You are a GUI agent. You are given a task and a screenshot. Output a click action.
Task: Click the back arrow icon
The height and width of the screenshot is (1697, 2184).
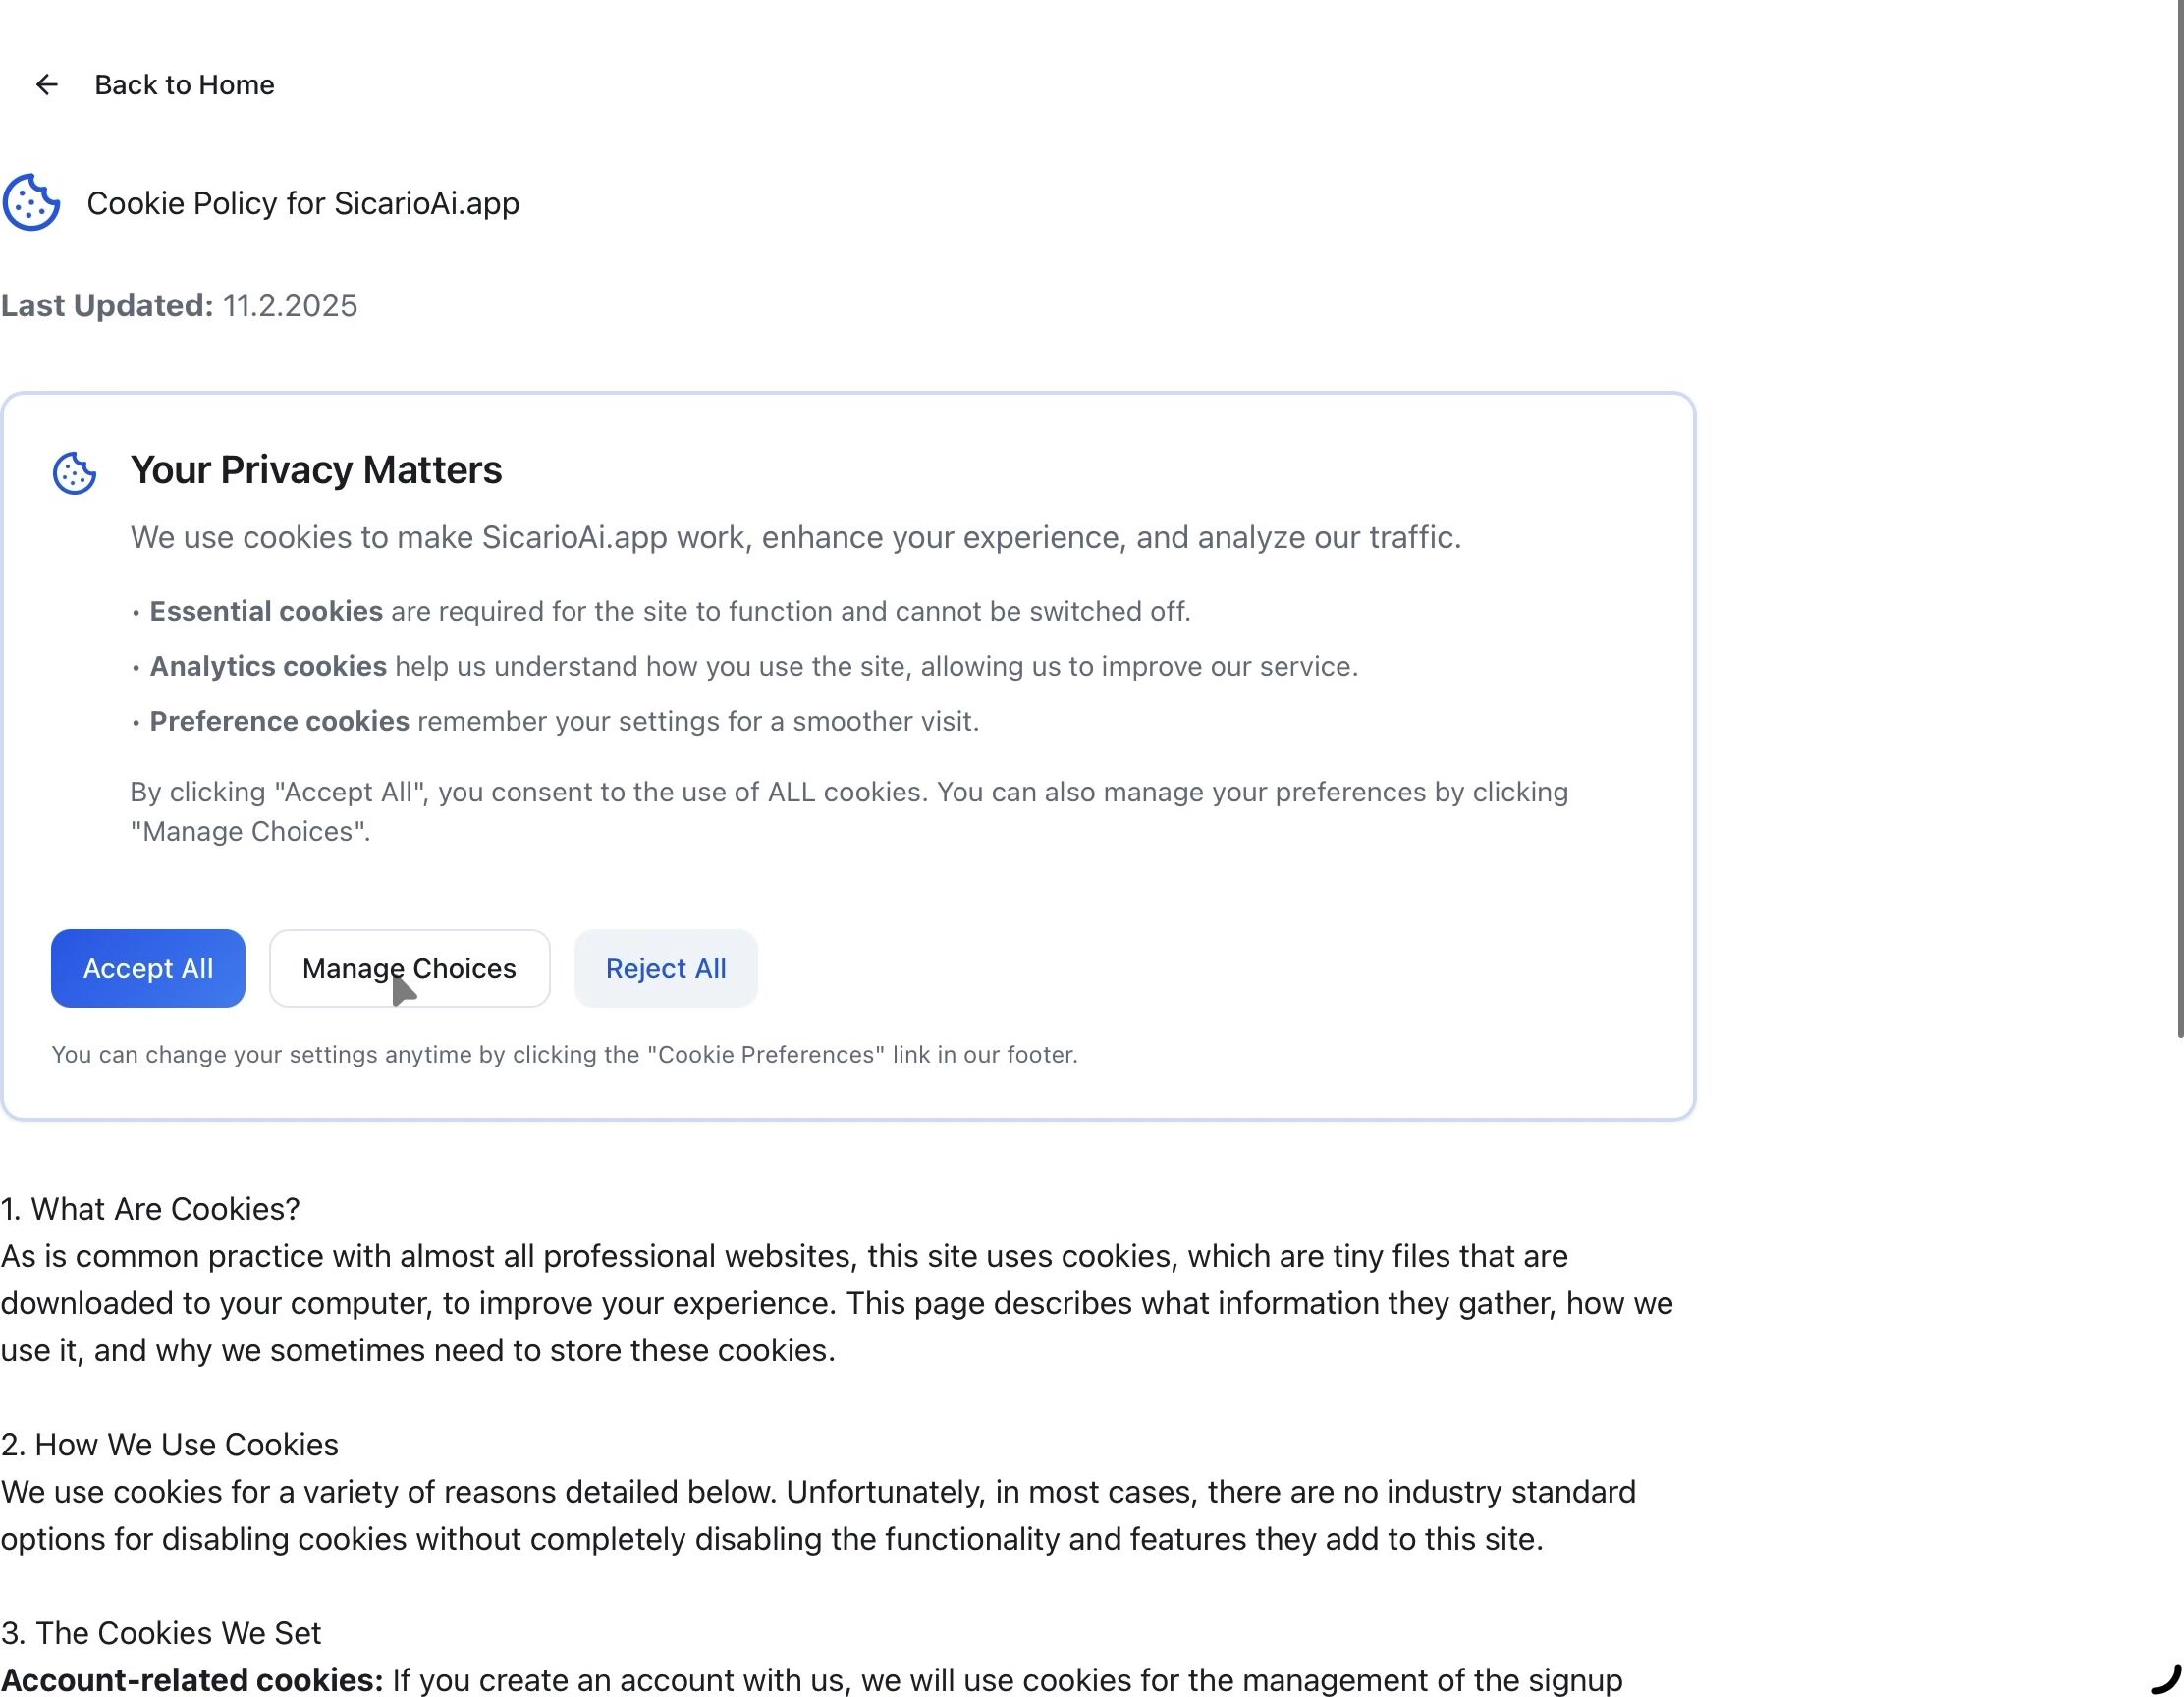coord(46,85)
